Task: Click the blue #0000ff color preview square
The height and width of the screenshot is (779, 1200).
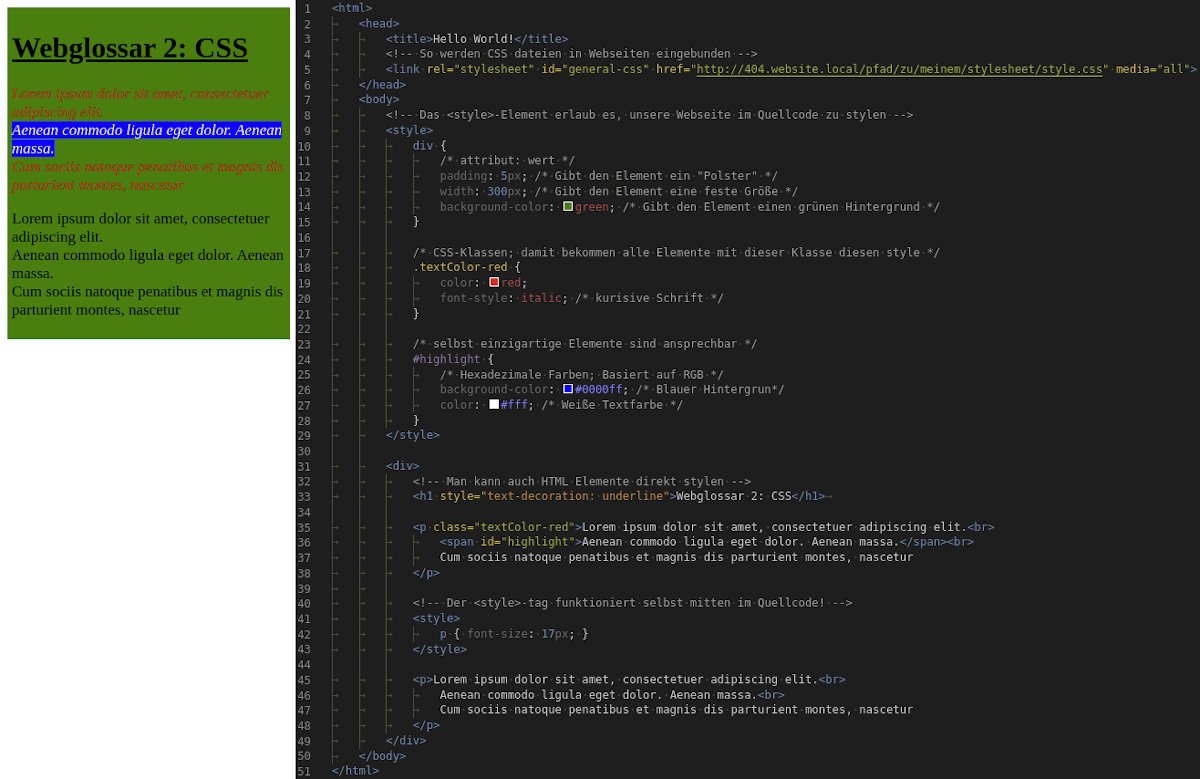Action: (x=567, y=389)
